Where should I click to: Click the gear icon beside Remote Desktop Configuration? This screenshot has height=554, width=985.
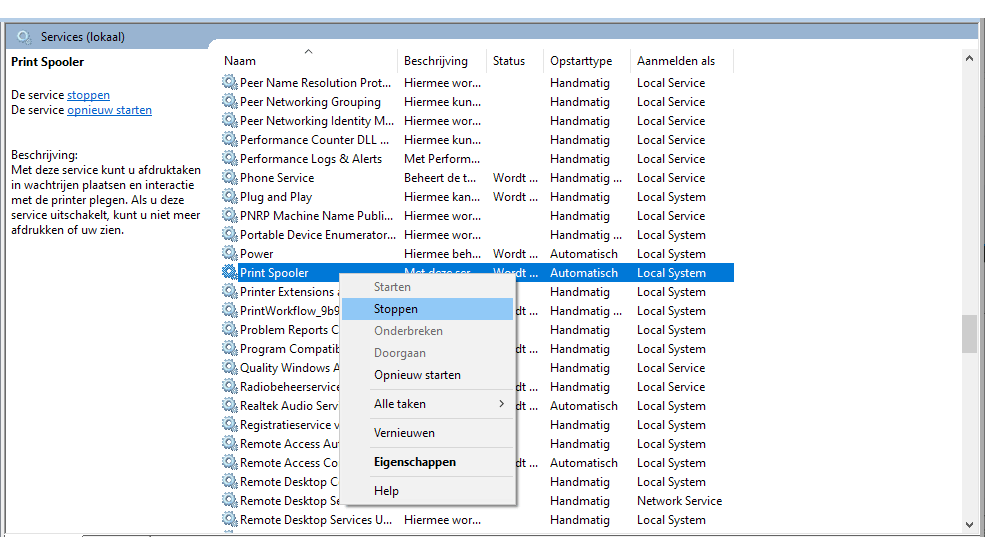tap(229, 481)
